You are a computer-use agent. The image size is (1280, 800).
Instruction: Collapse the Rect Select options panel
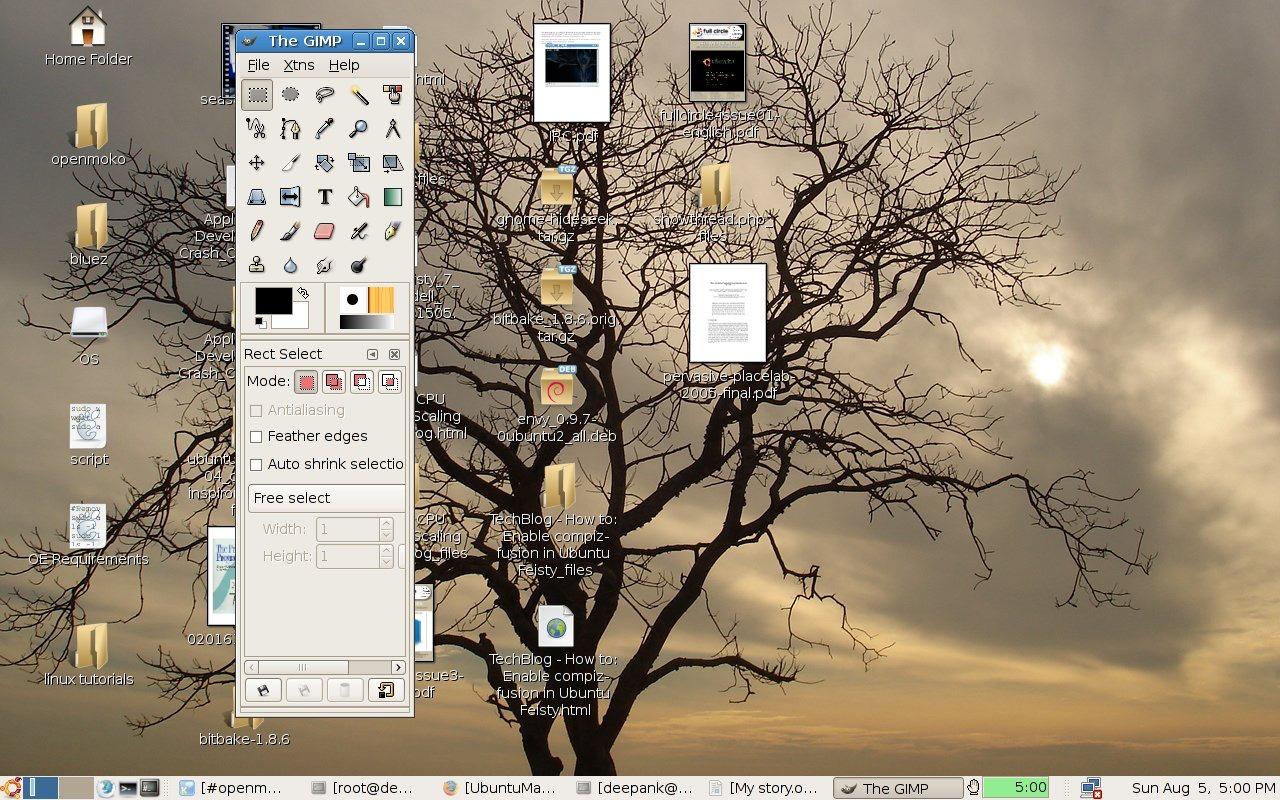click(x=373, y=354)
